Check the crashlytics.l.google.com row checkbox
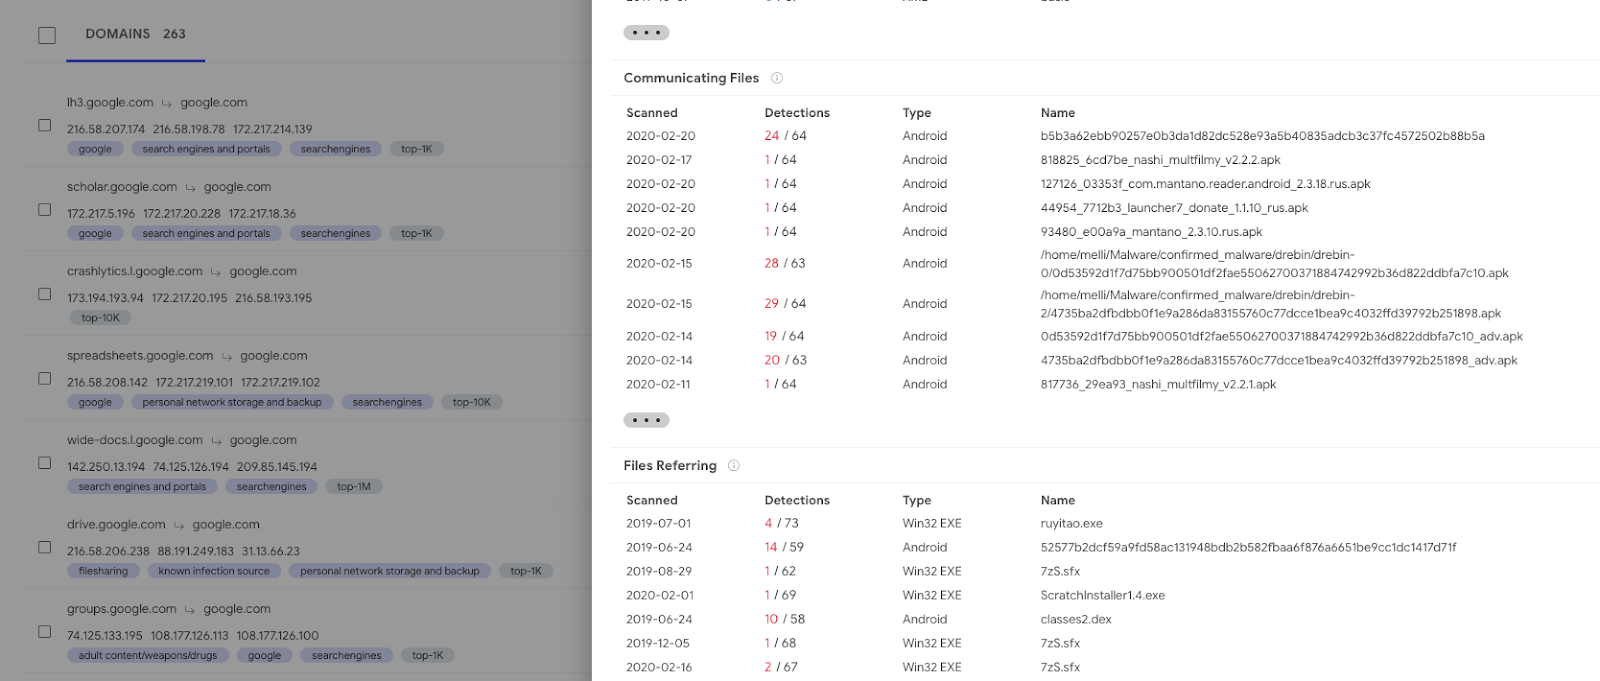 [44, 294]
